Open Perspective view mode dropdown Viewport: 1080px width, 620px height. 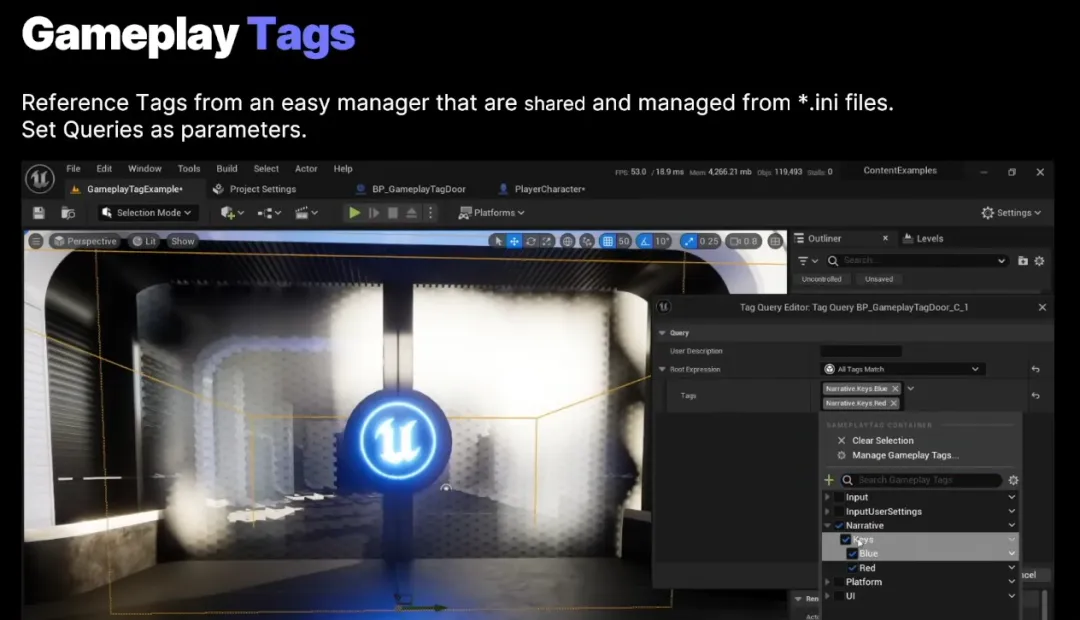(x=85, y=241)
